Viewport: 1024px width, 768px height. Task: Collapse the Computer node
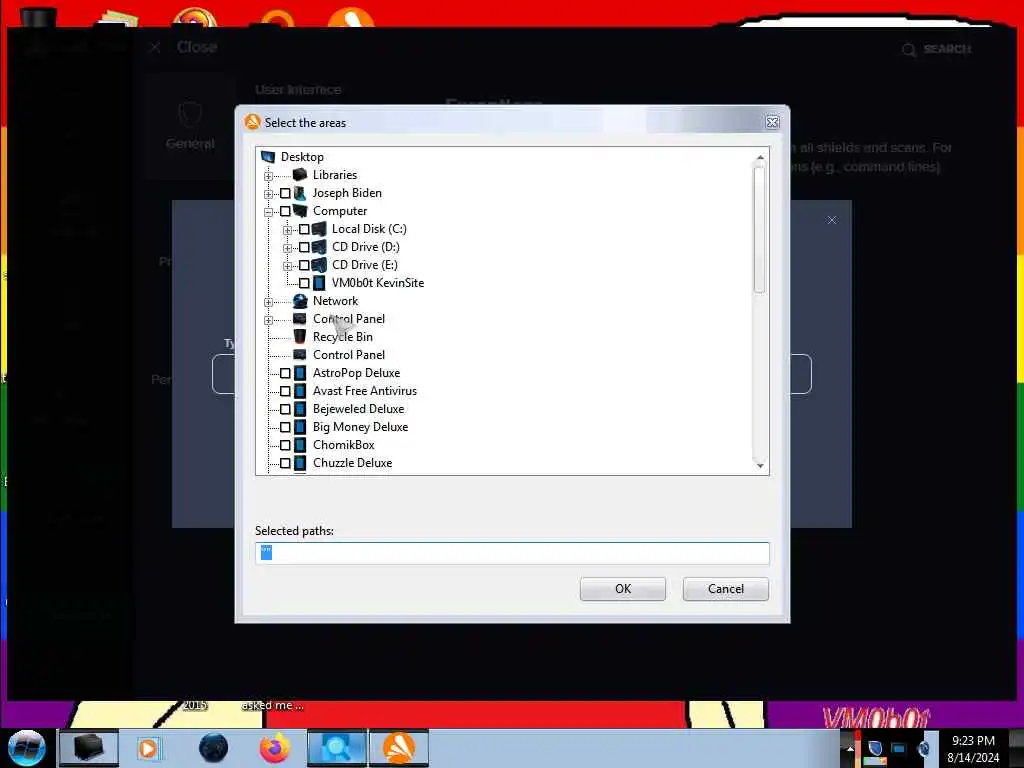click(268, 212)
